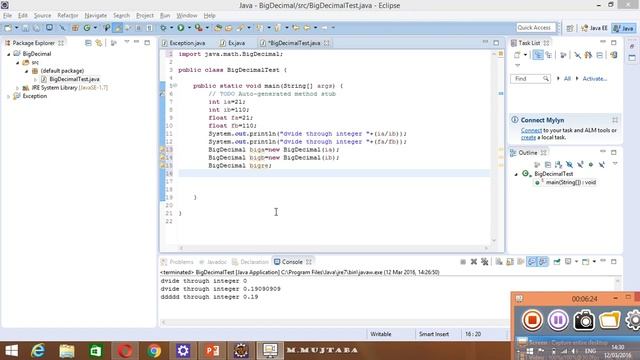Expand the Exception project node
640x360 pixels.
[9, 96]
